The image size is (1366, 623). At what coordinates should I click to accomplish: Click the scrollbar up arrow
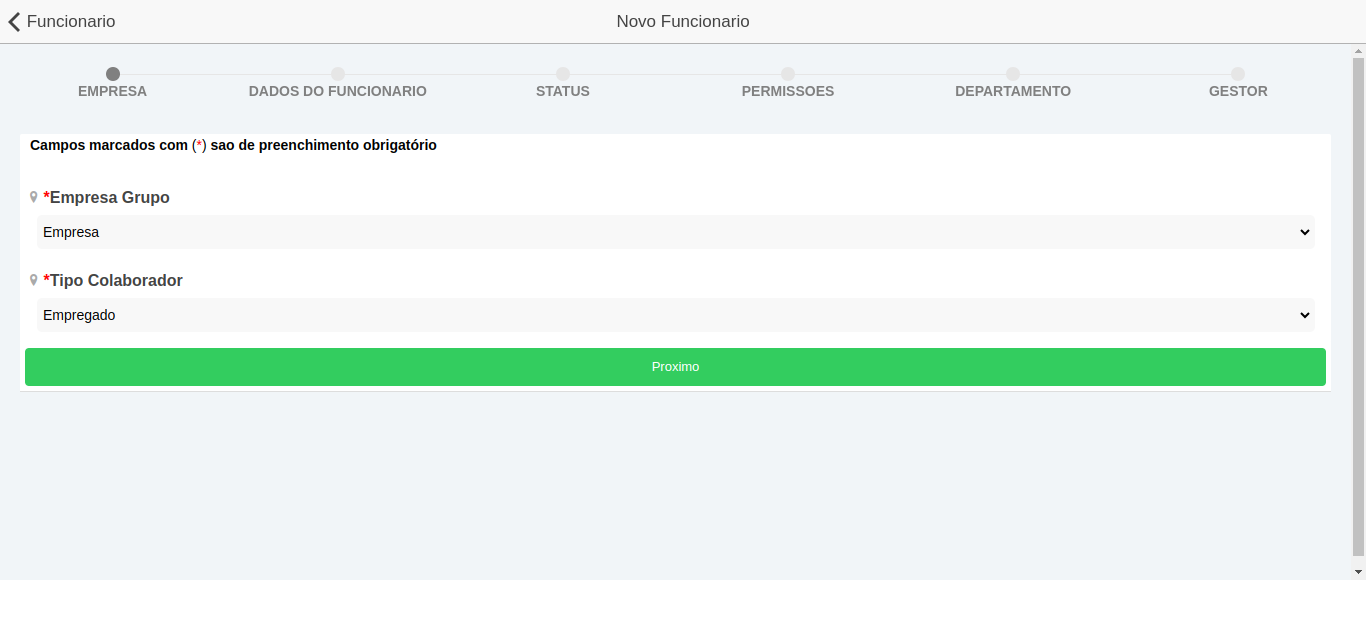1358,51
